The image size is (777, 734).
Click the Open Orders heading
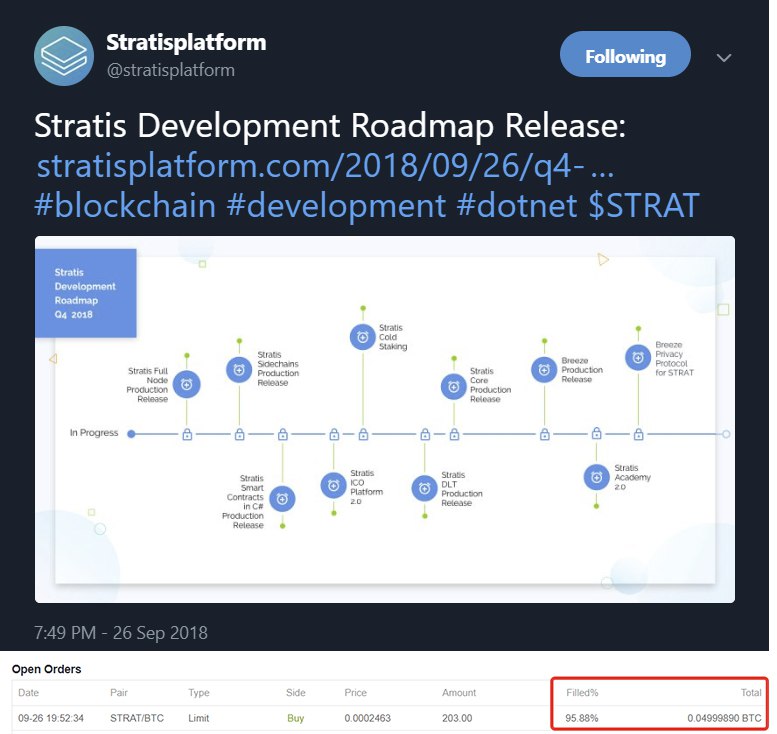pyautogui.click(x=47, y=669)
